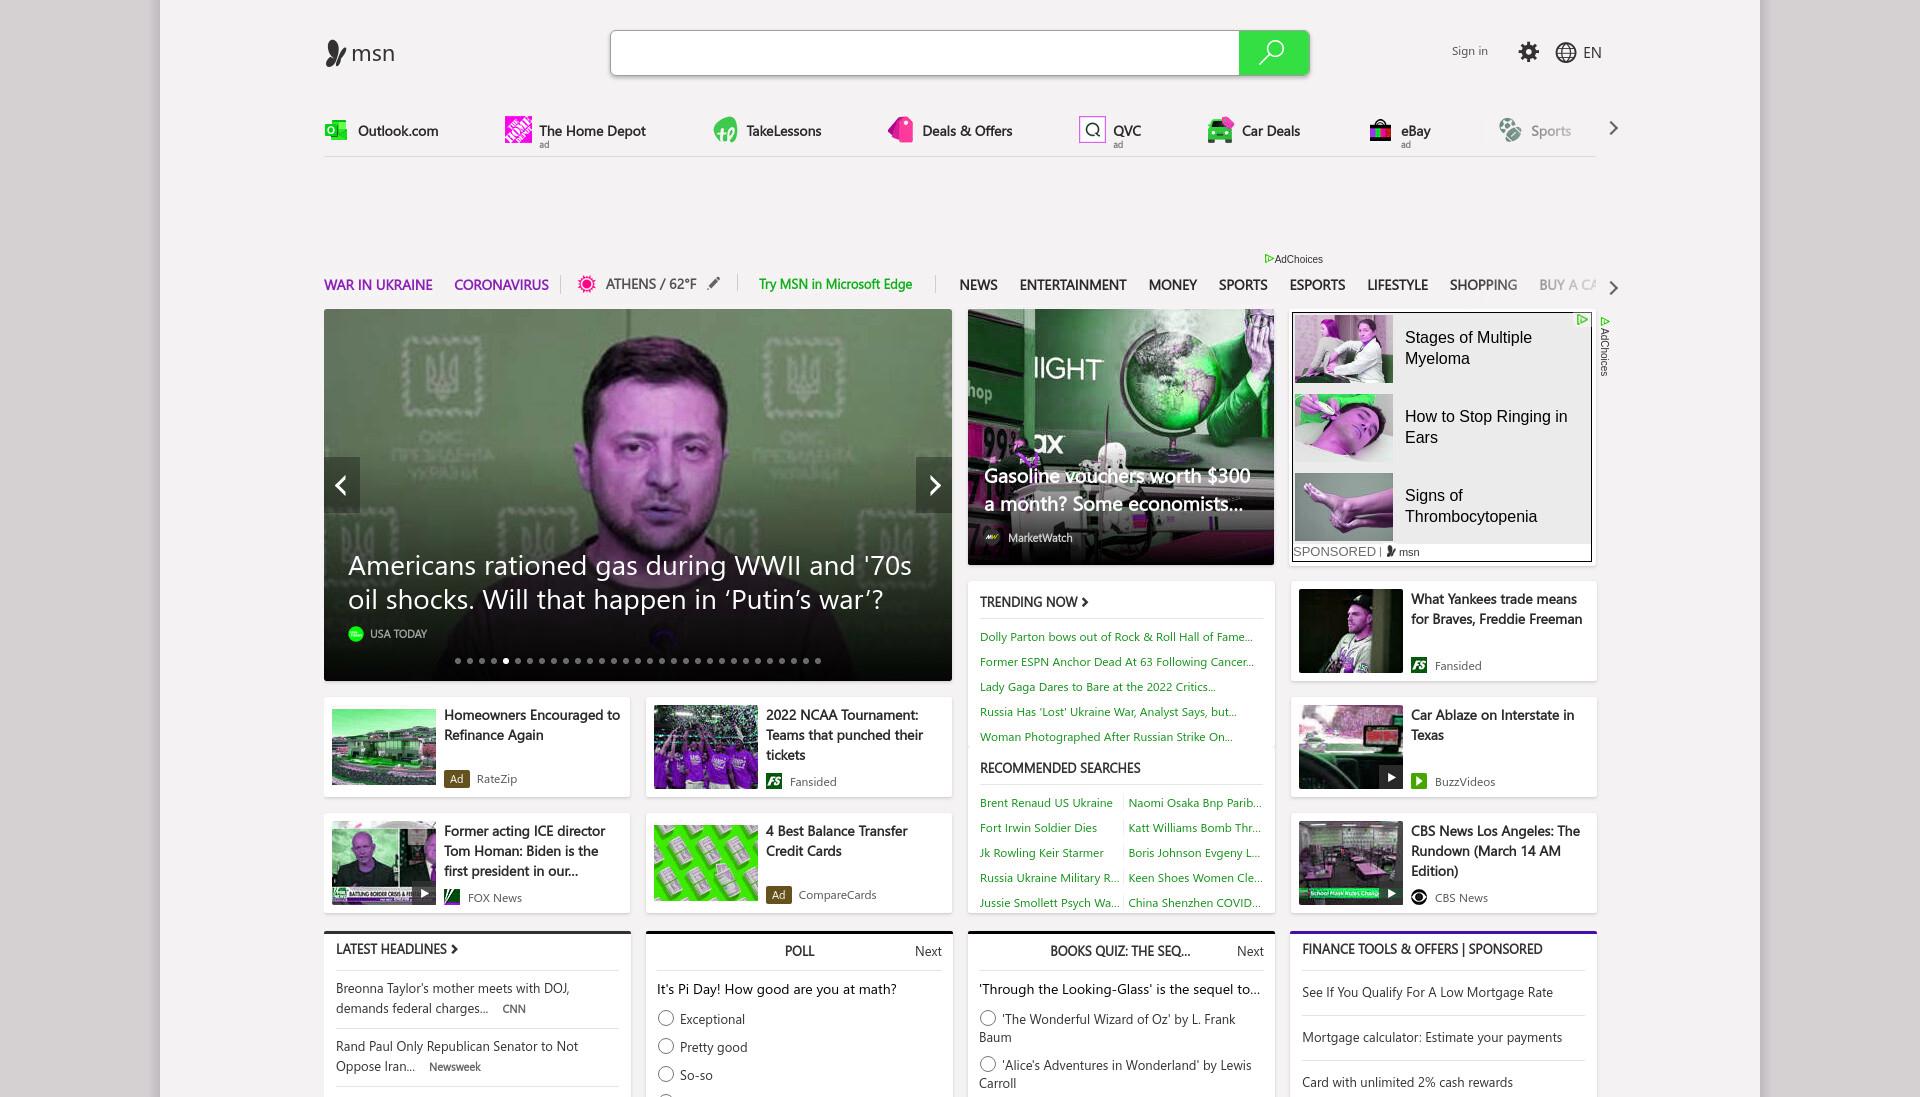
Task: Click the QVC magnifier icon
Action: pyautogui.click(x=1092, y=130)
